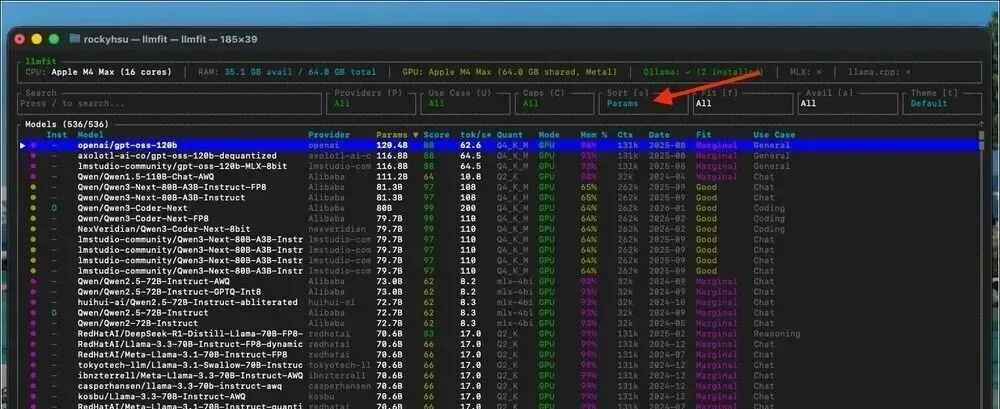The width and height of the screenshot is (1000, 409).
Task: Click the Reasoning use case cell
Action: coord(777,334)
